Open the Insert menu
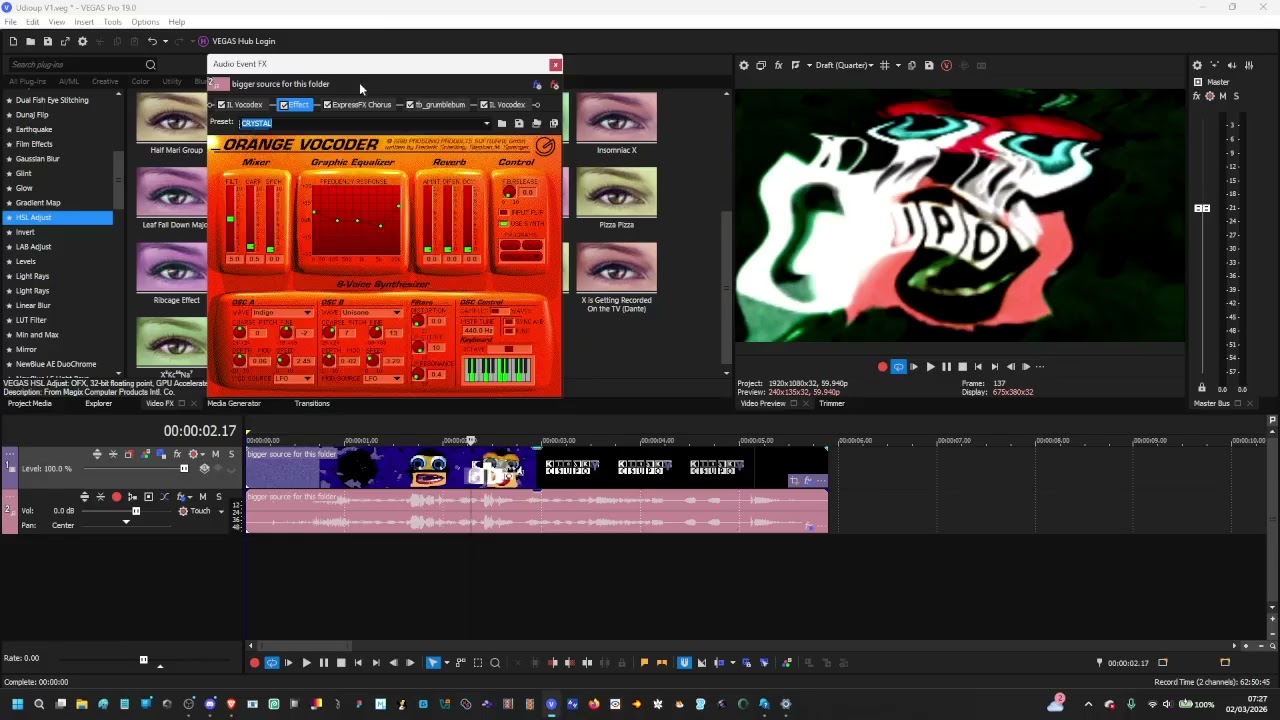 (x=84, y=22)
